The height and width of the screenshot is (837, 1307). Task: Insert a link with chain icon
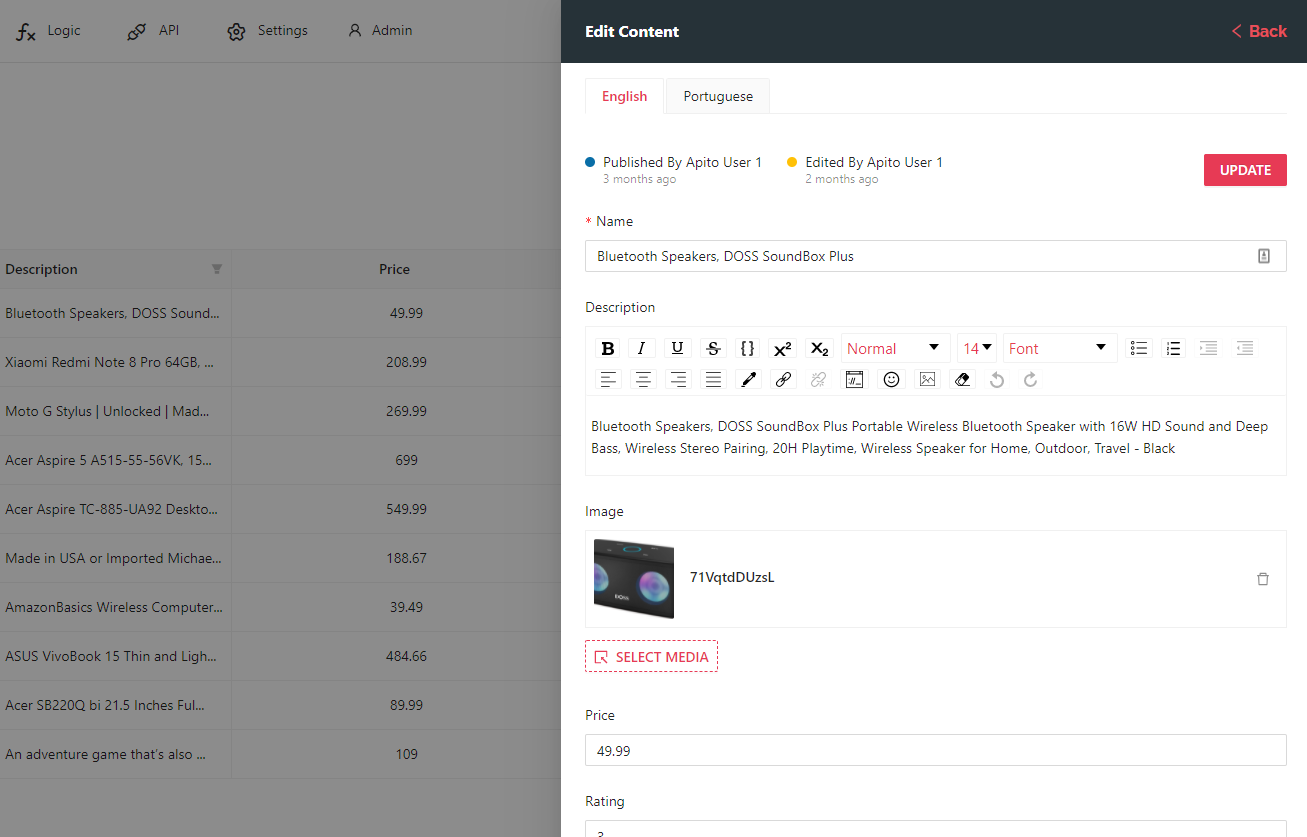point(784,379)
